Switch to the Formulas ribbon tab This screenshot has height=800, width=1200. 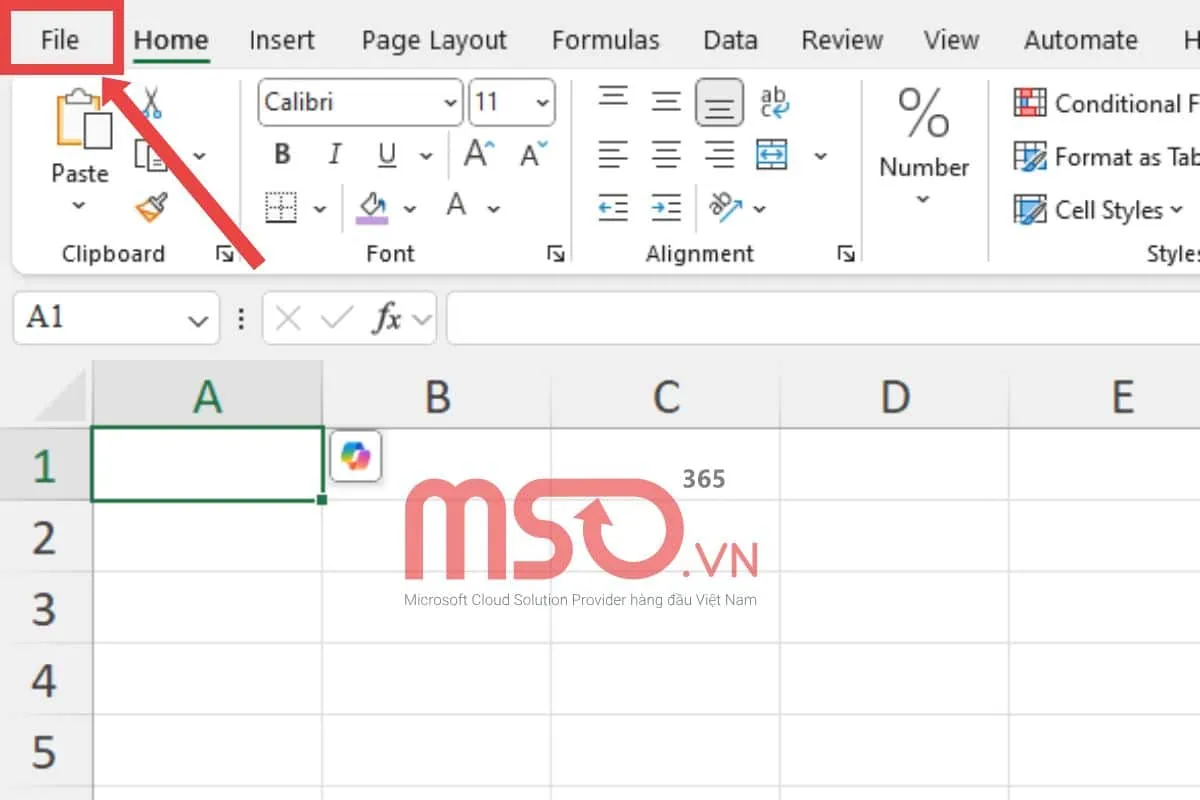605,40
